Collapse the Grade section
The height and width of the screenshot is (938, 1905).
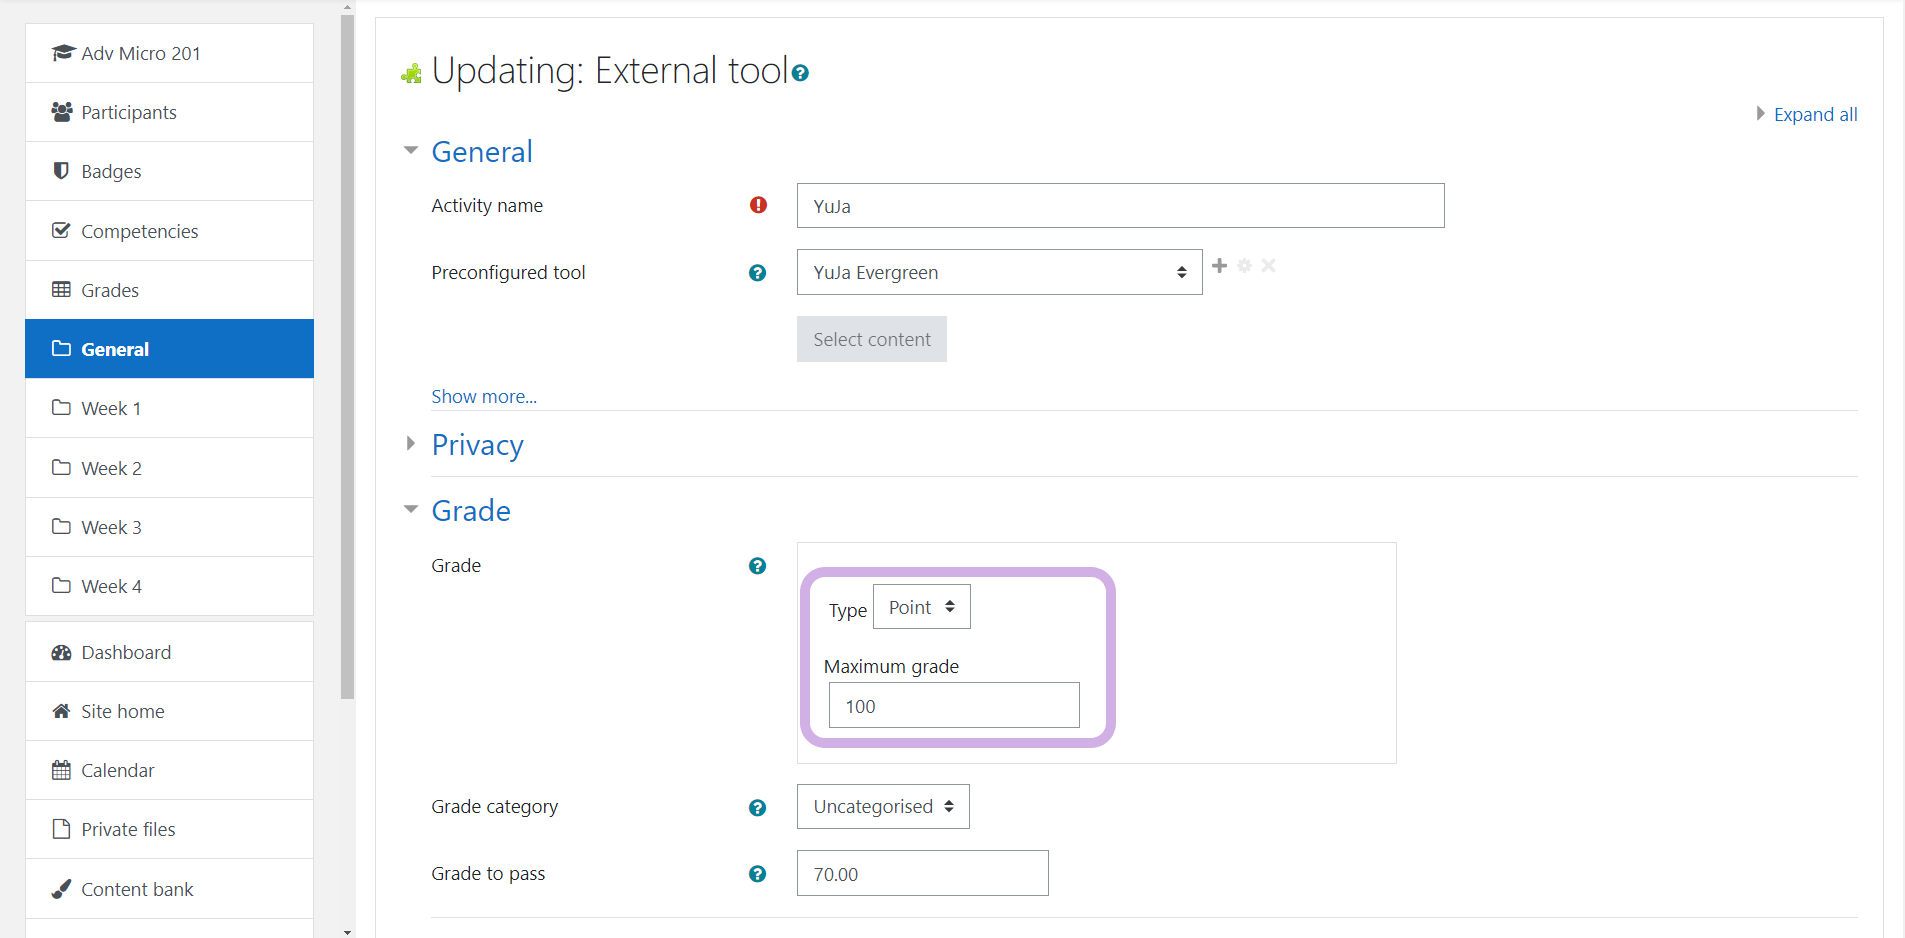[470, 511]
